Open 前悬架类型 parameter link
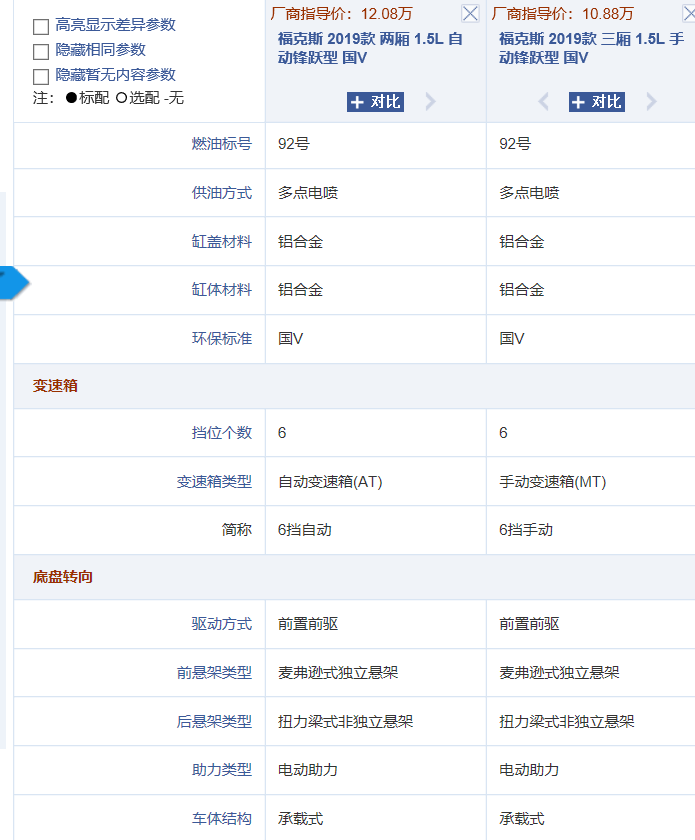The width and height of the screenshot is (695, 840). point(214,672)
